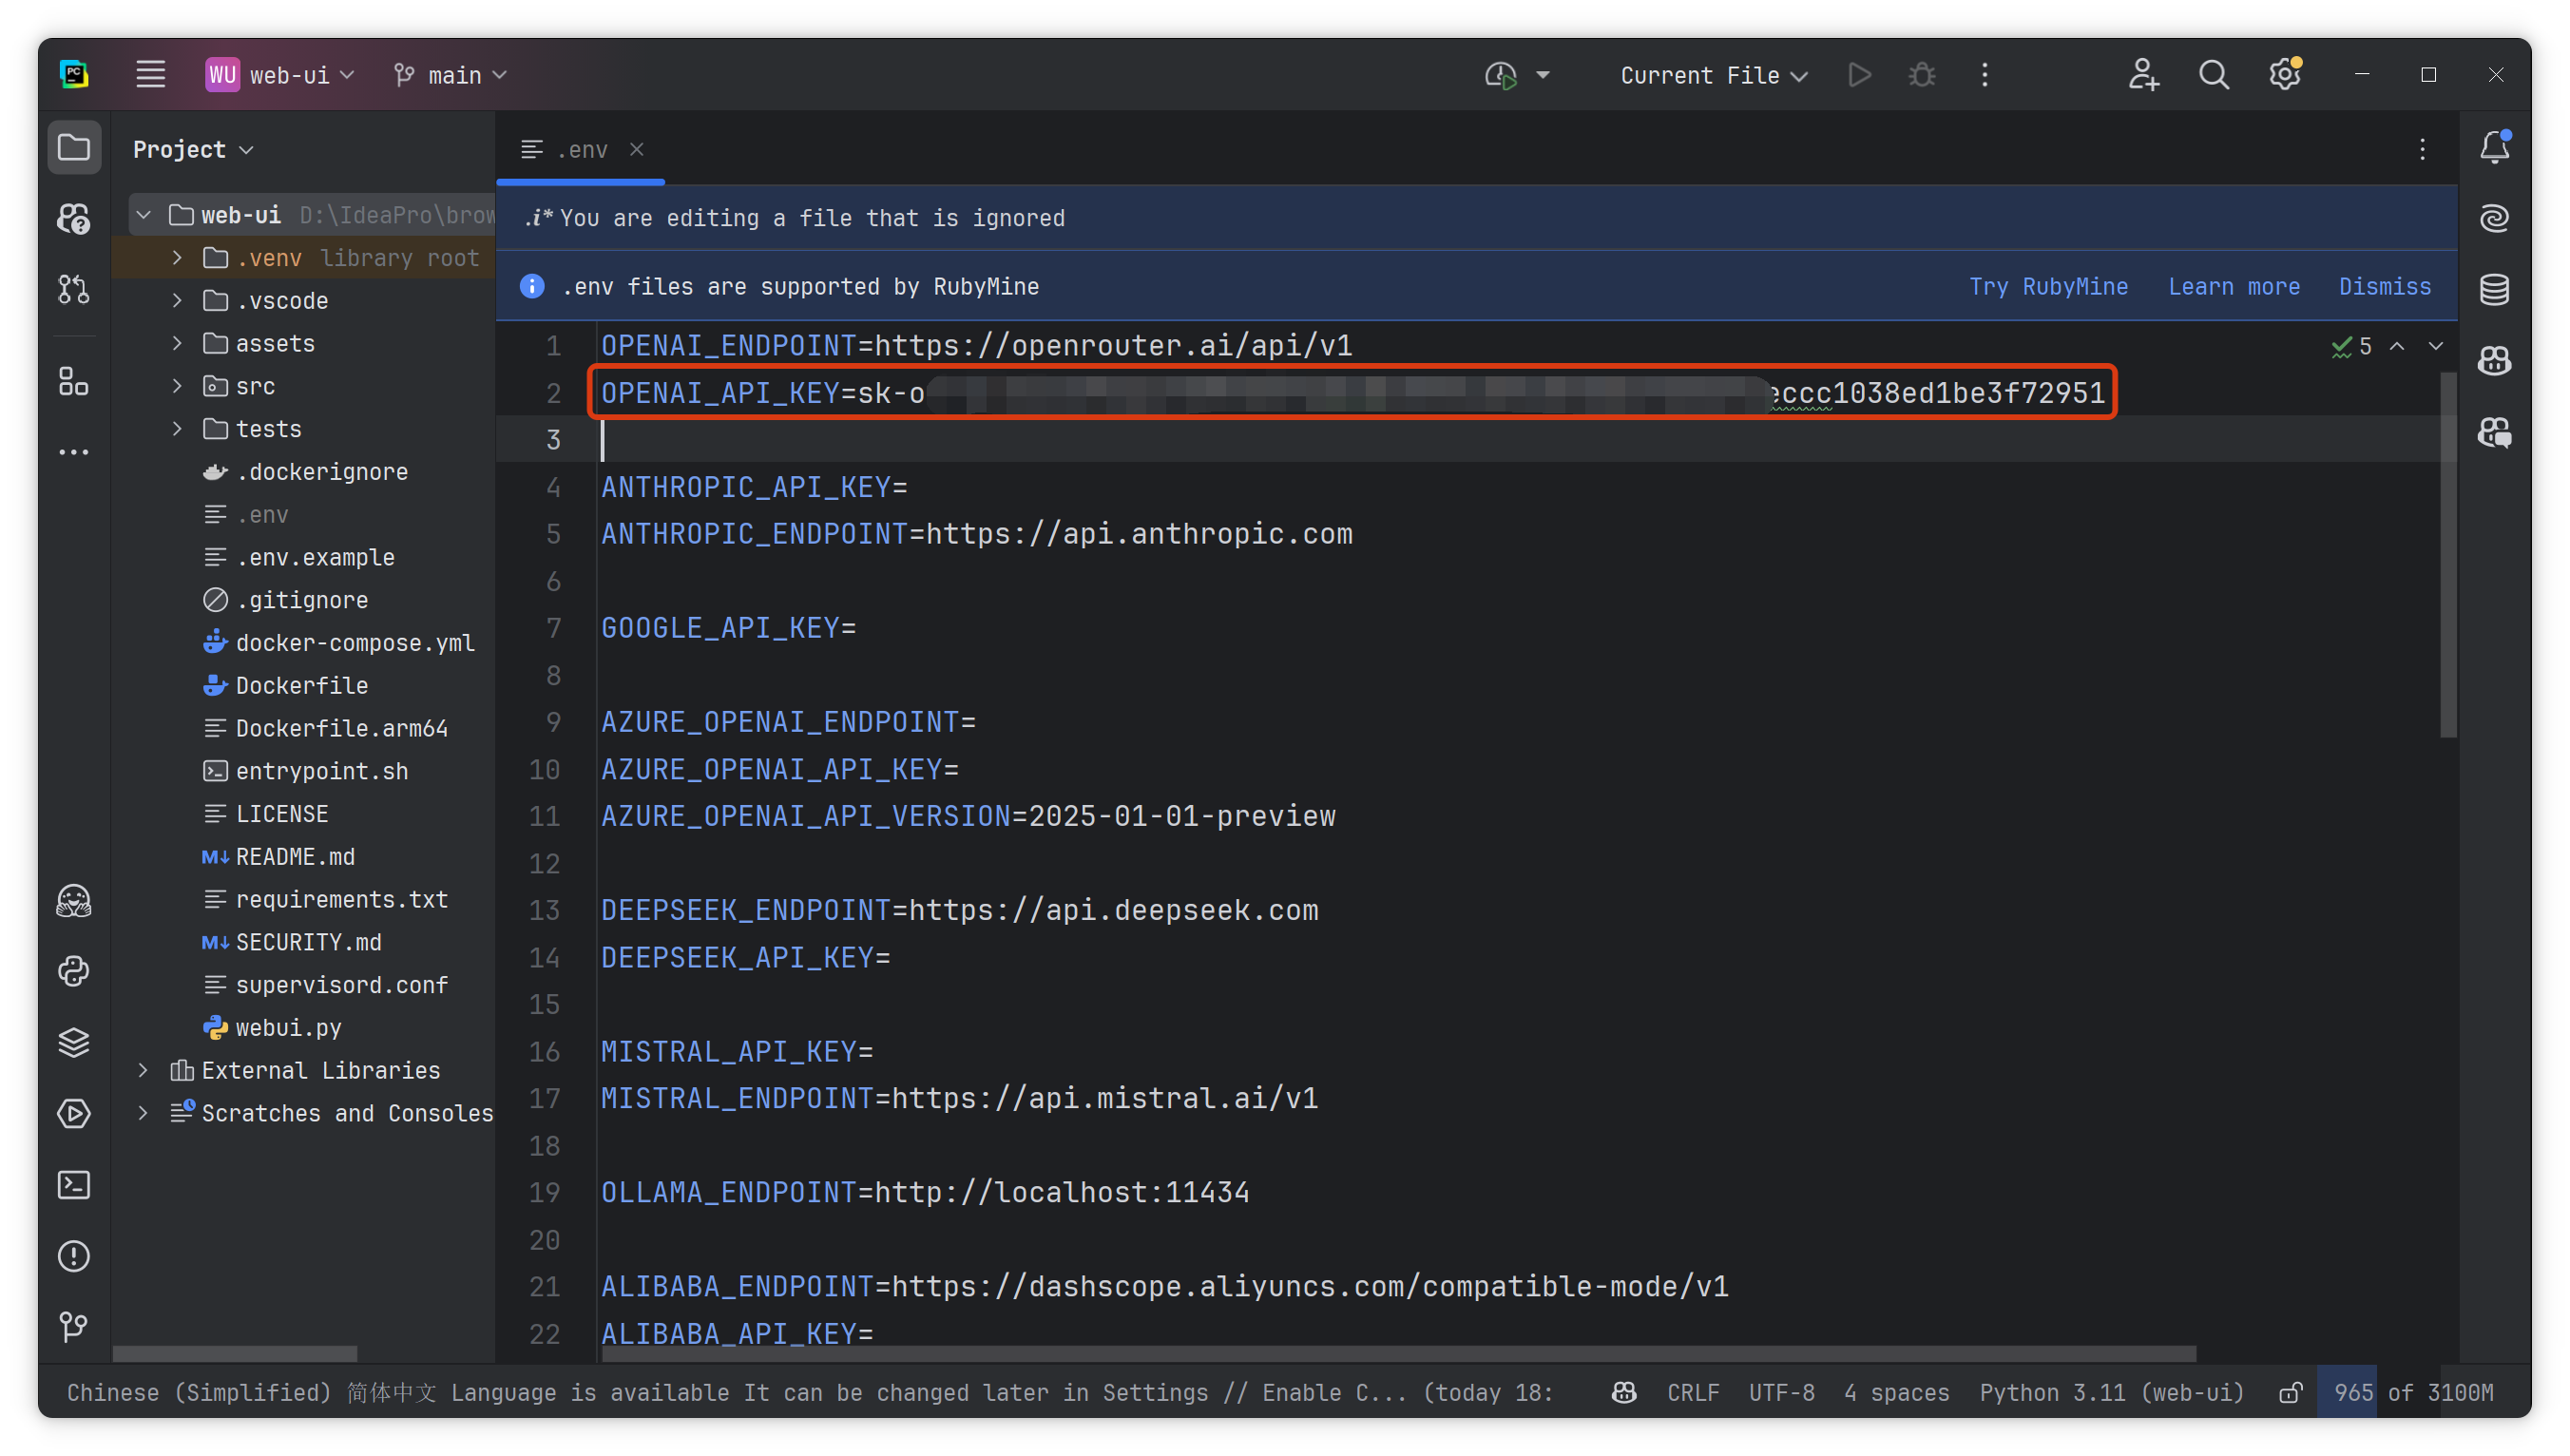
Task: Open the Database tool window icon
Action: click(x=2494, y=290)
